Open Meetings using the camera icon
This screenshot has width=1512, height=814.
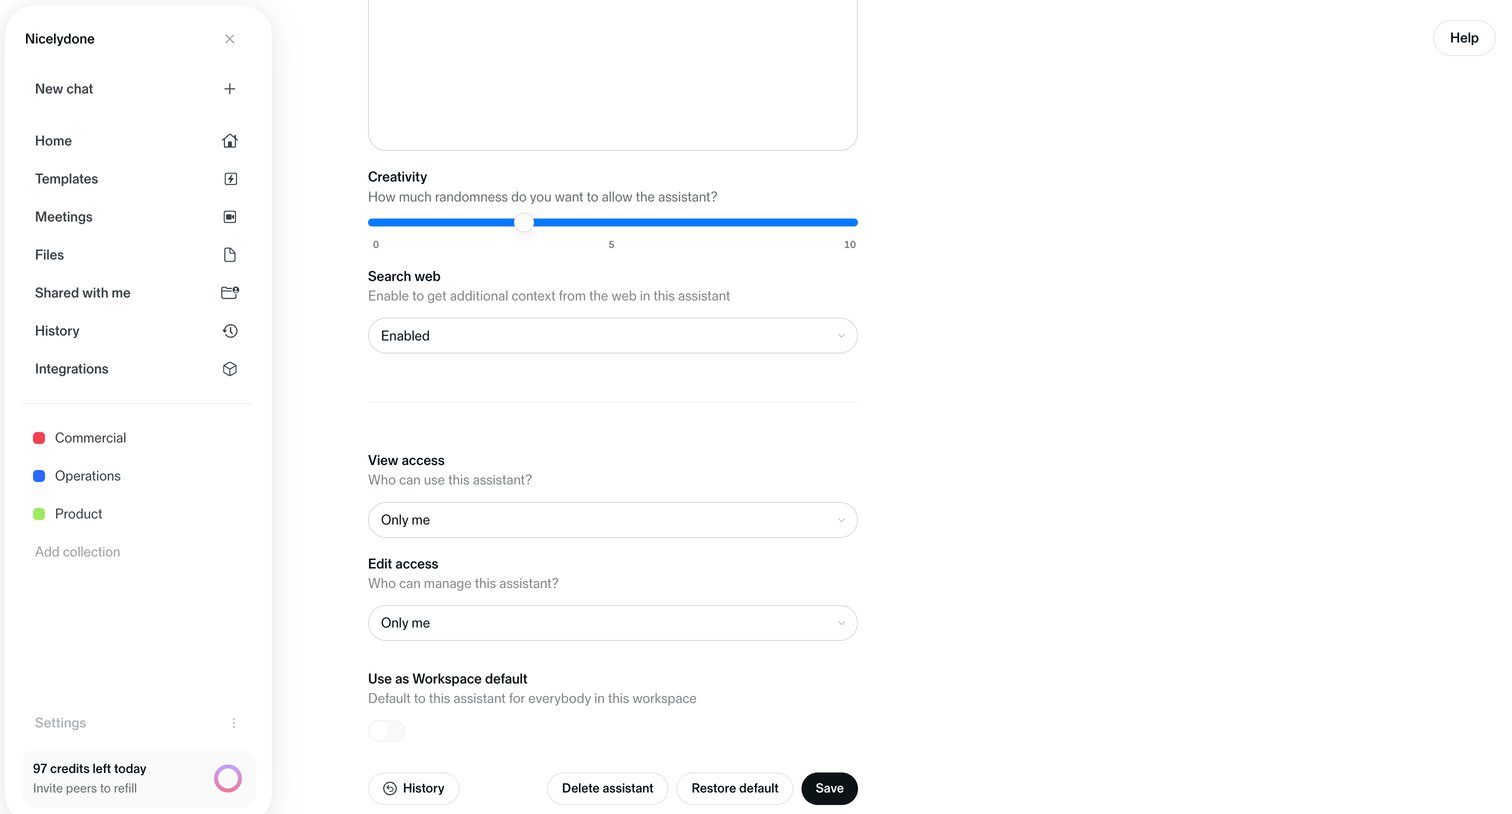pos(230,217)
